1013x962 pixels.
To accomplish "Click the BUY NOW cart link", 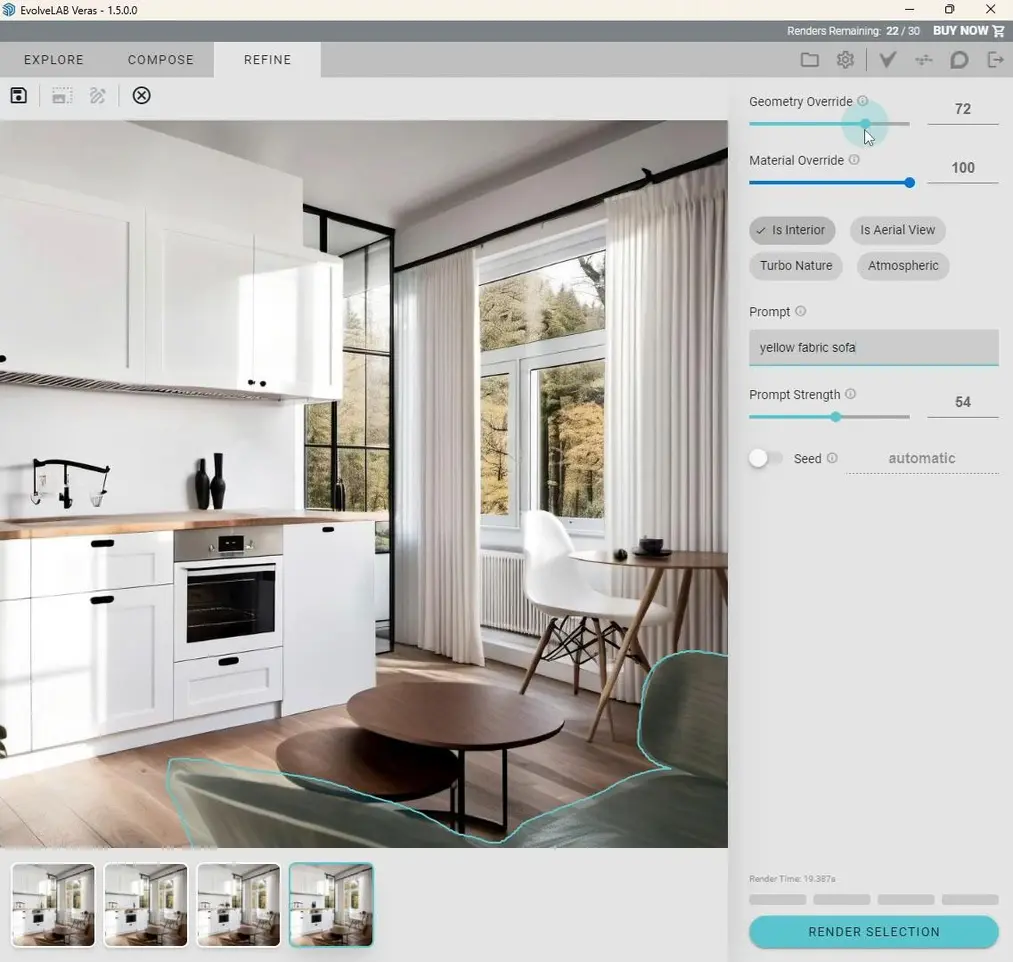I will pyautogui.click(x=968, y=31).
